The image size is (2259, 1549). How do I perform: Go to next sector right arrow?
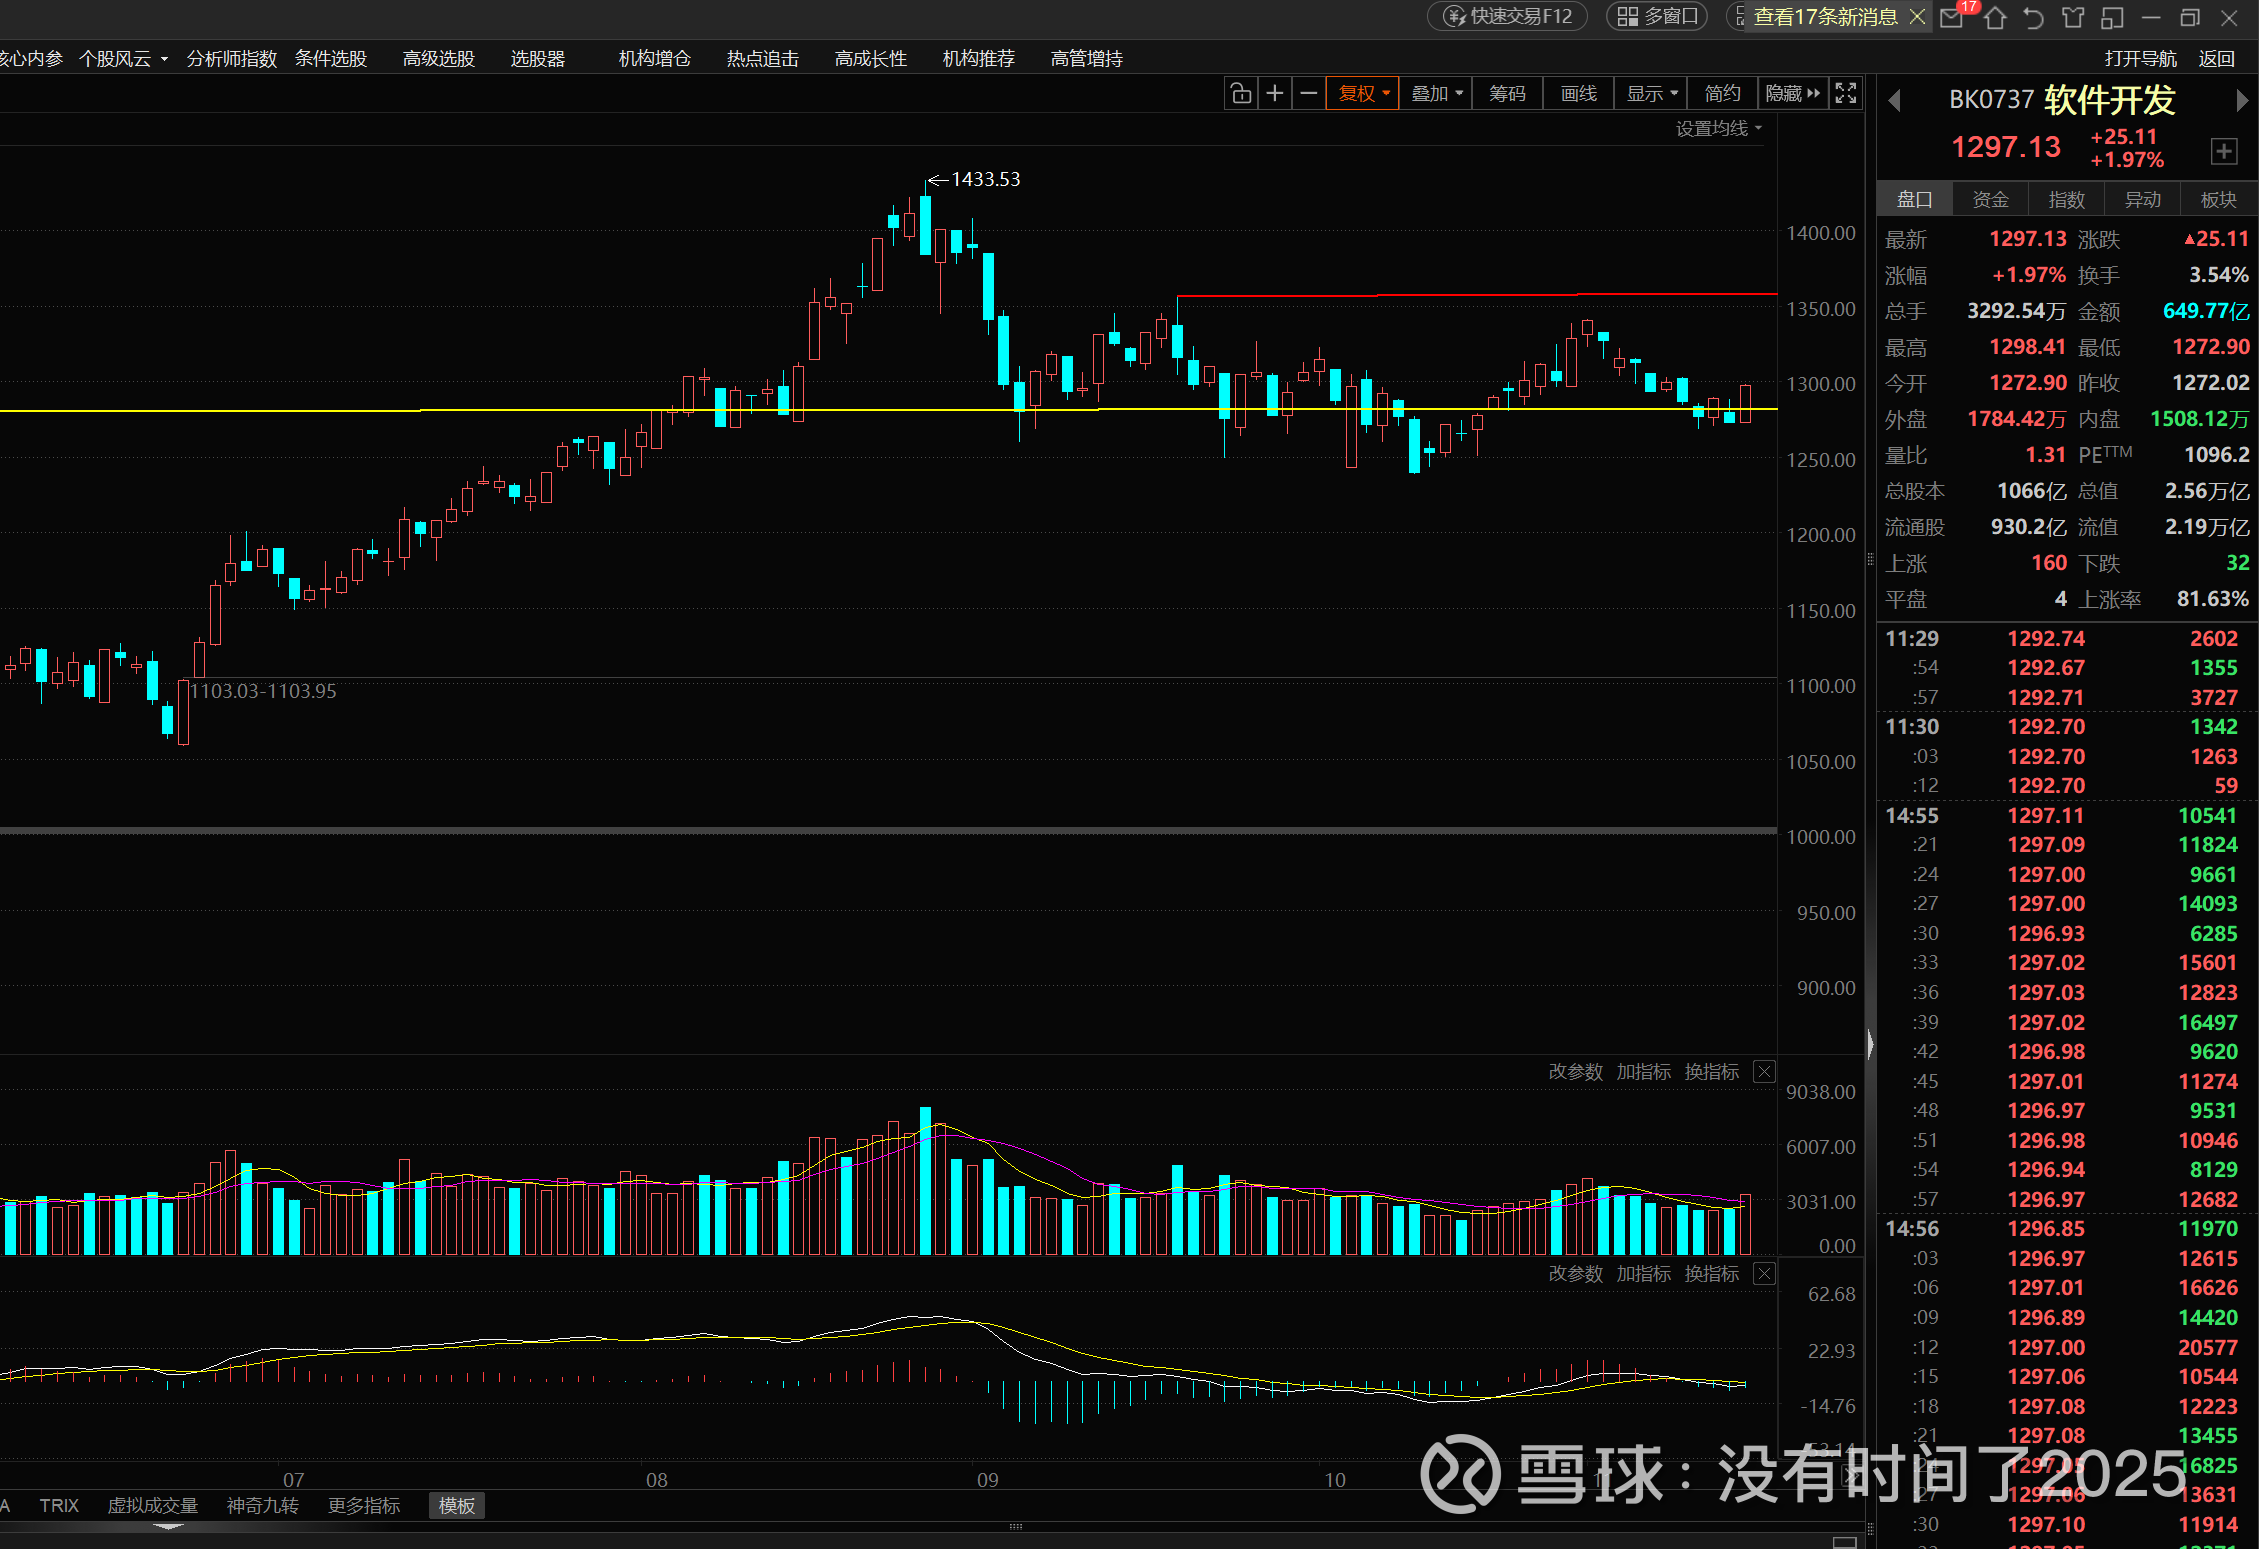pyautogui.click(x=2241, y=100)
